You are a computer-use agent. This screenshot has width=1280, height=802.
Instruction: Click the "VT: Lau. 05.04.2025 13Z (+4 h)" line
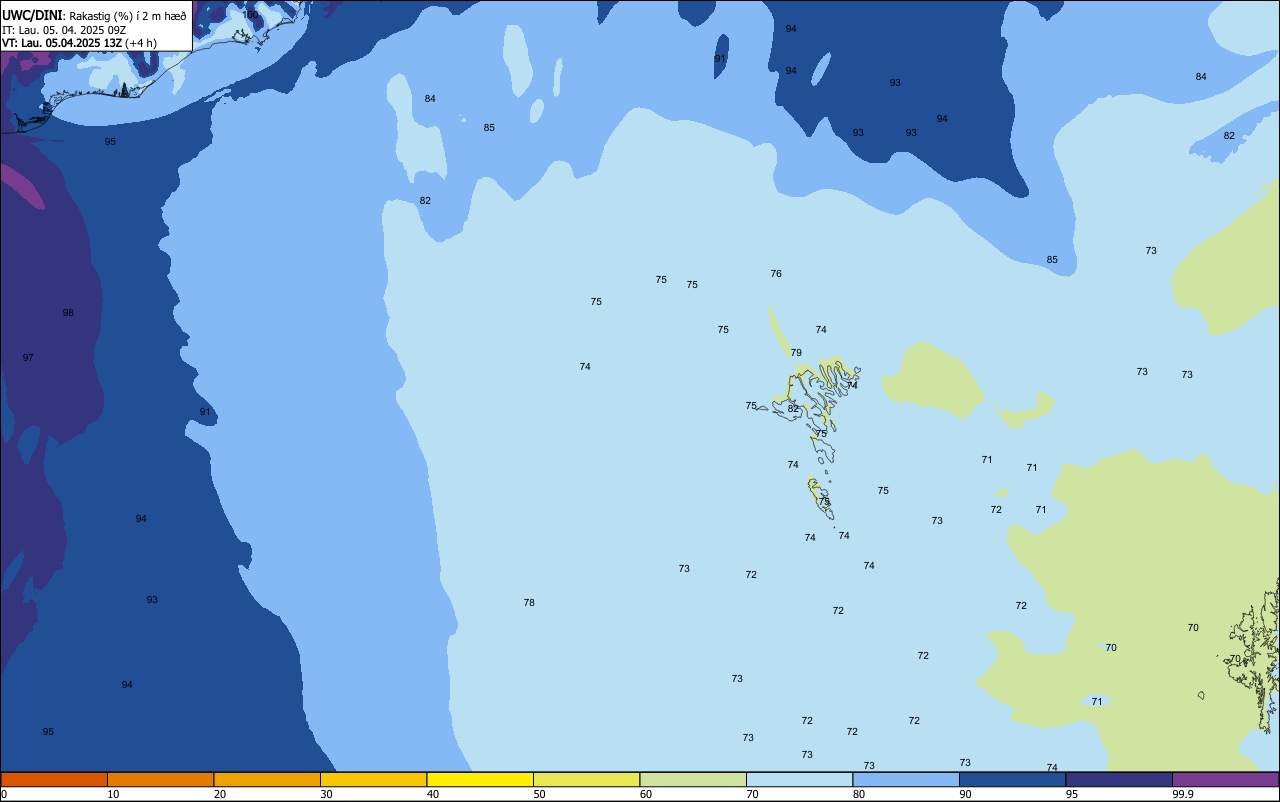click(x=79, y=43)
